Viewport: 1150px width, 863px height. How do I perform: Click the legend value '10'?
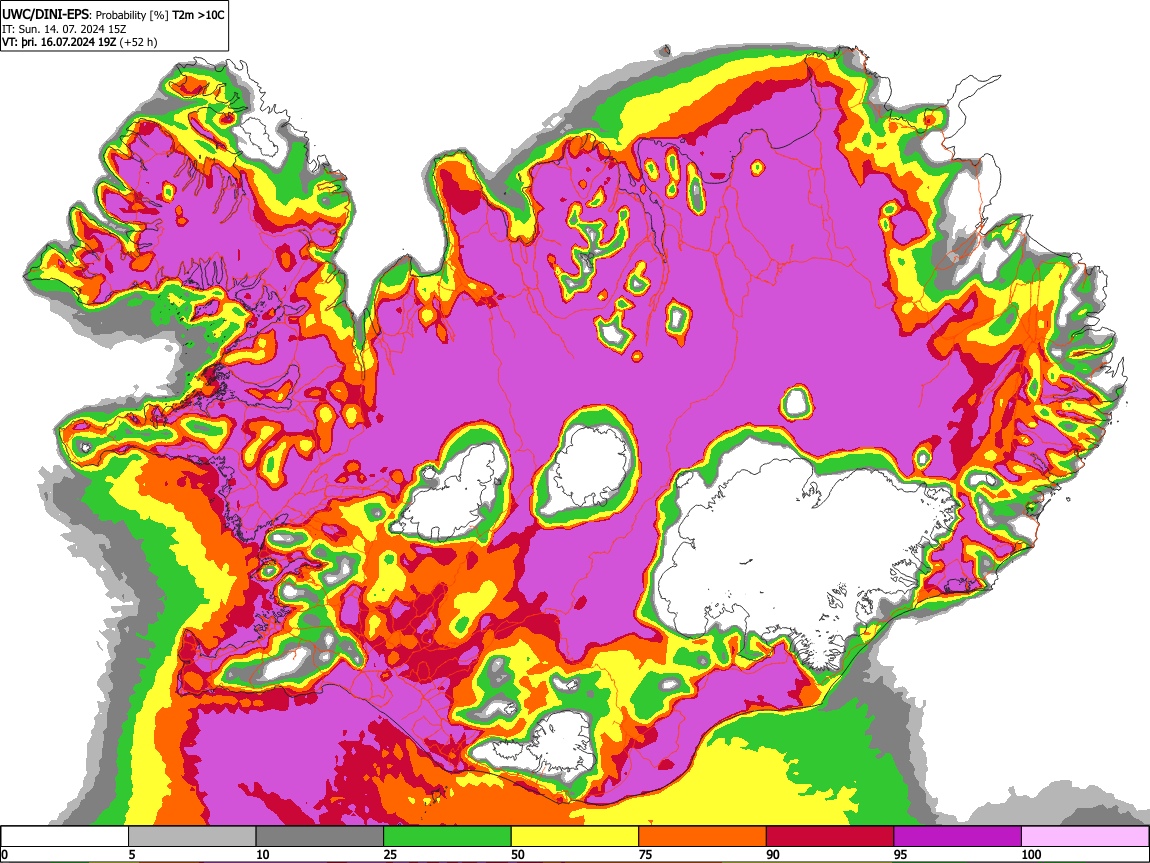[263, 854]
